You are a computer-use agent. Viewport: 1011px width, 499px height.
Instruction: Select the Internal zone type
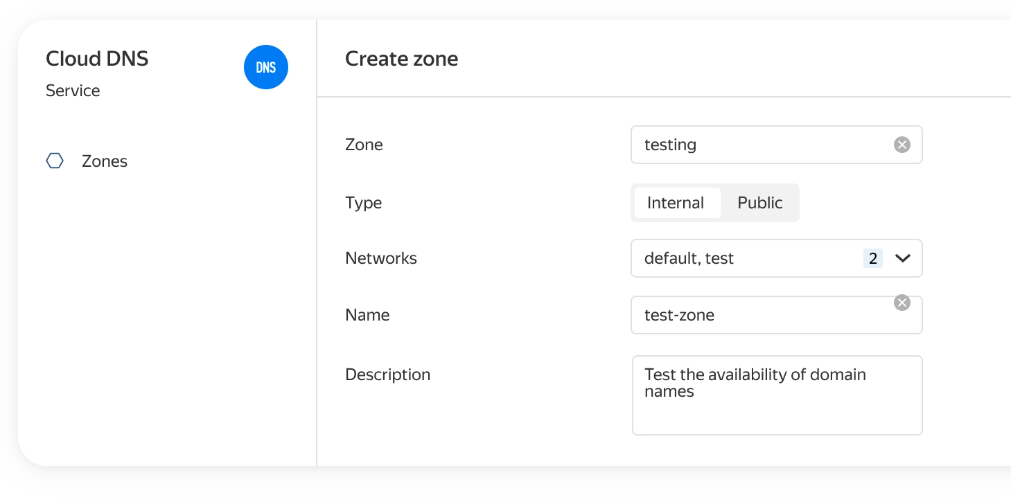676,203
